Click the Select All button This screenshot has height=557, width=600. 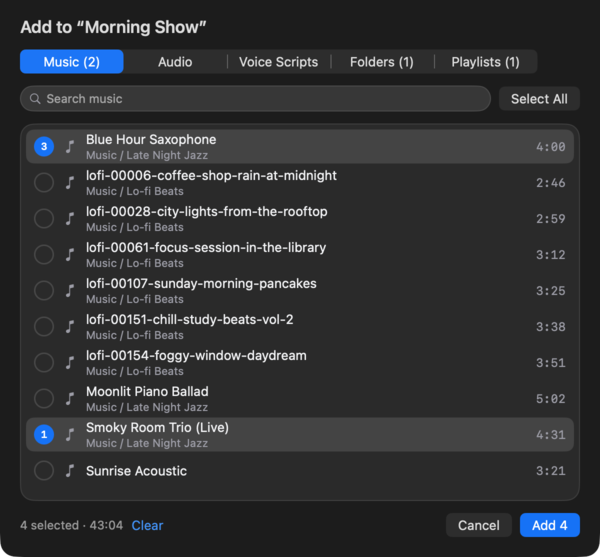tap(539, 99)
